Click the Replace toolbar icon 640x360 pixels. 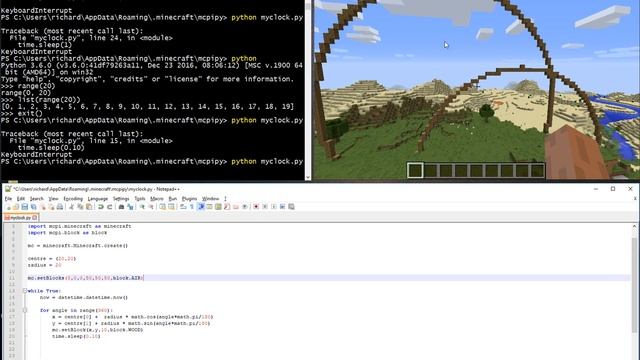click(130, 207)
